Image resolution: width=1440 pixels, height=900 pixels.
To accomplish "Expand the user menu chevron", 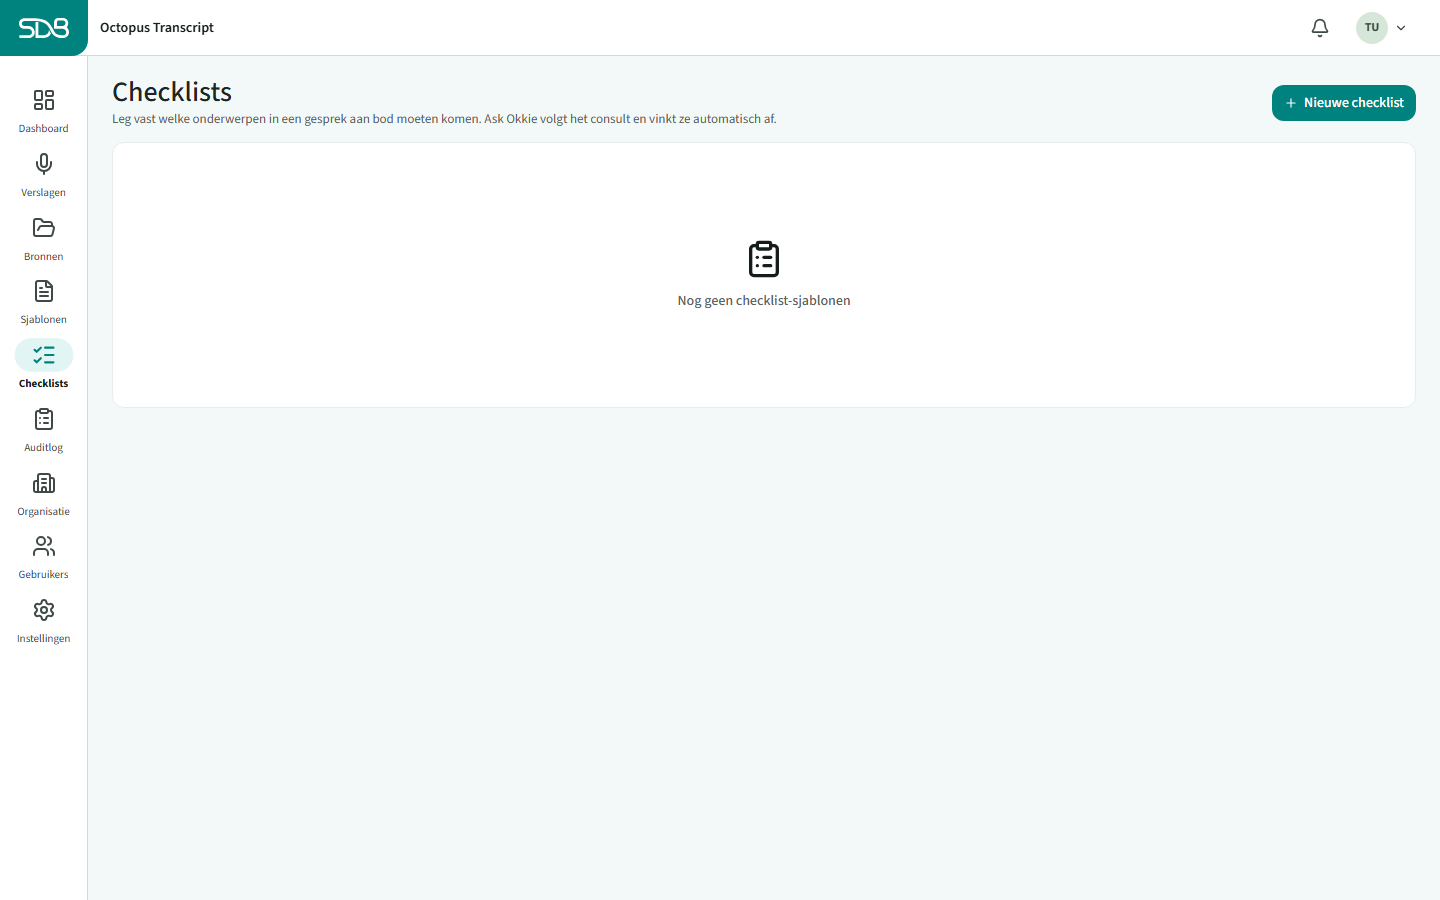I will click(1401, 28).
